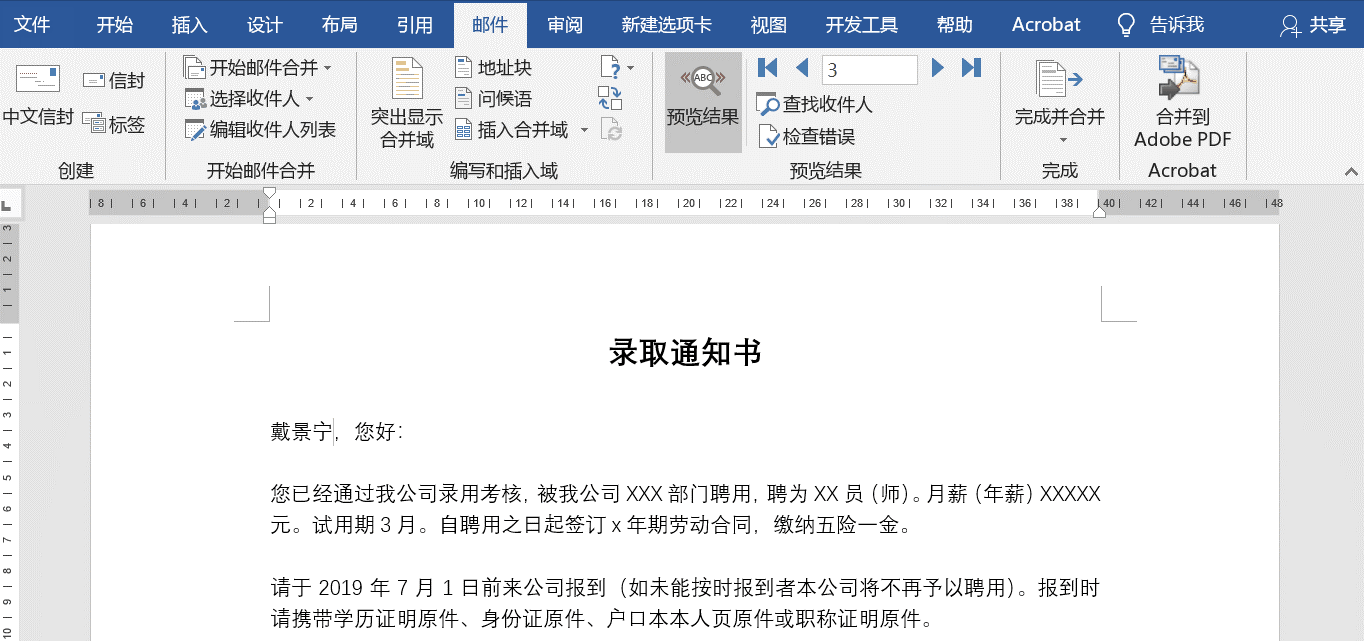The image size is (1364, 641).
Task: Go to the previous record
Action: tap(801, 67)
